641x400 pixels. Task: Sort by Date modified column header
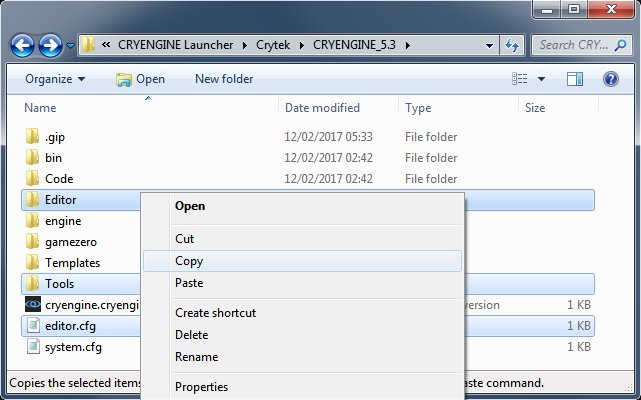[323, 108]
